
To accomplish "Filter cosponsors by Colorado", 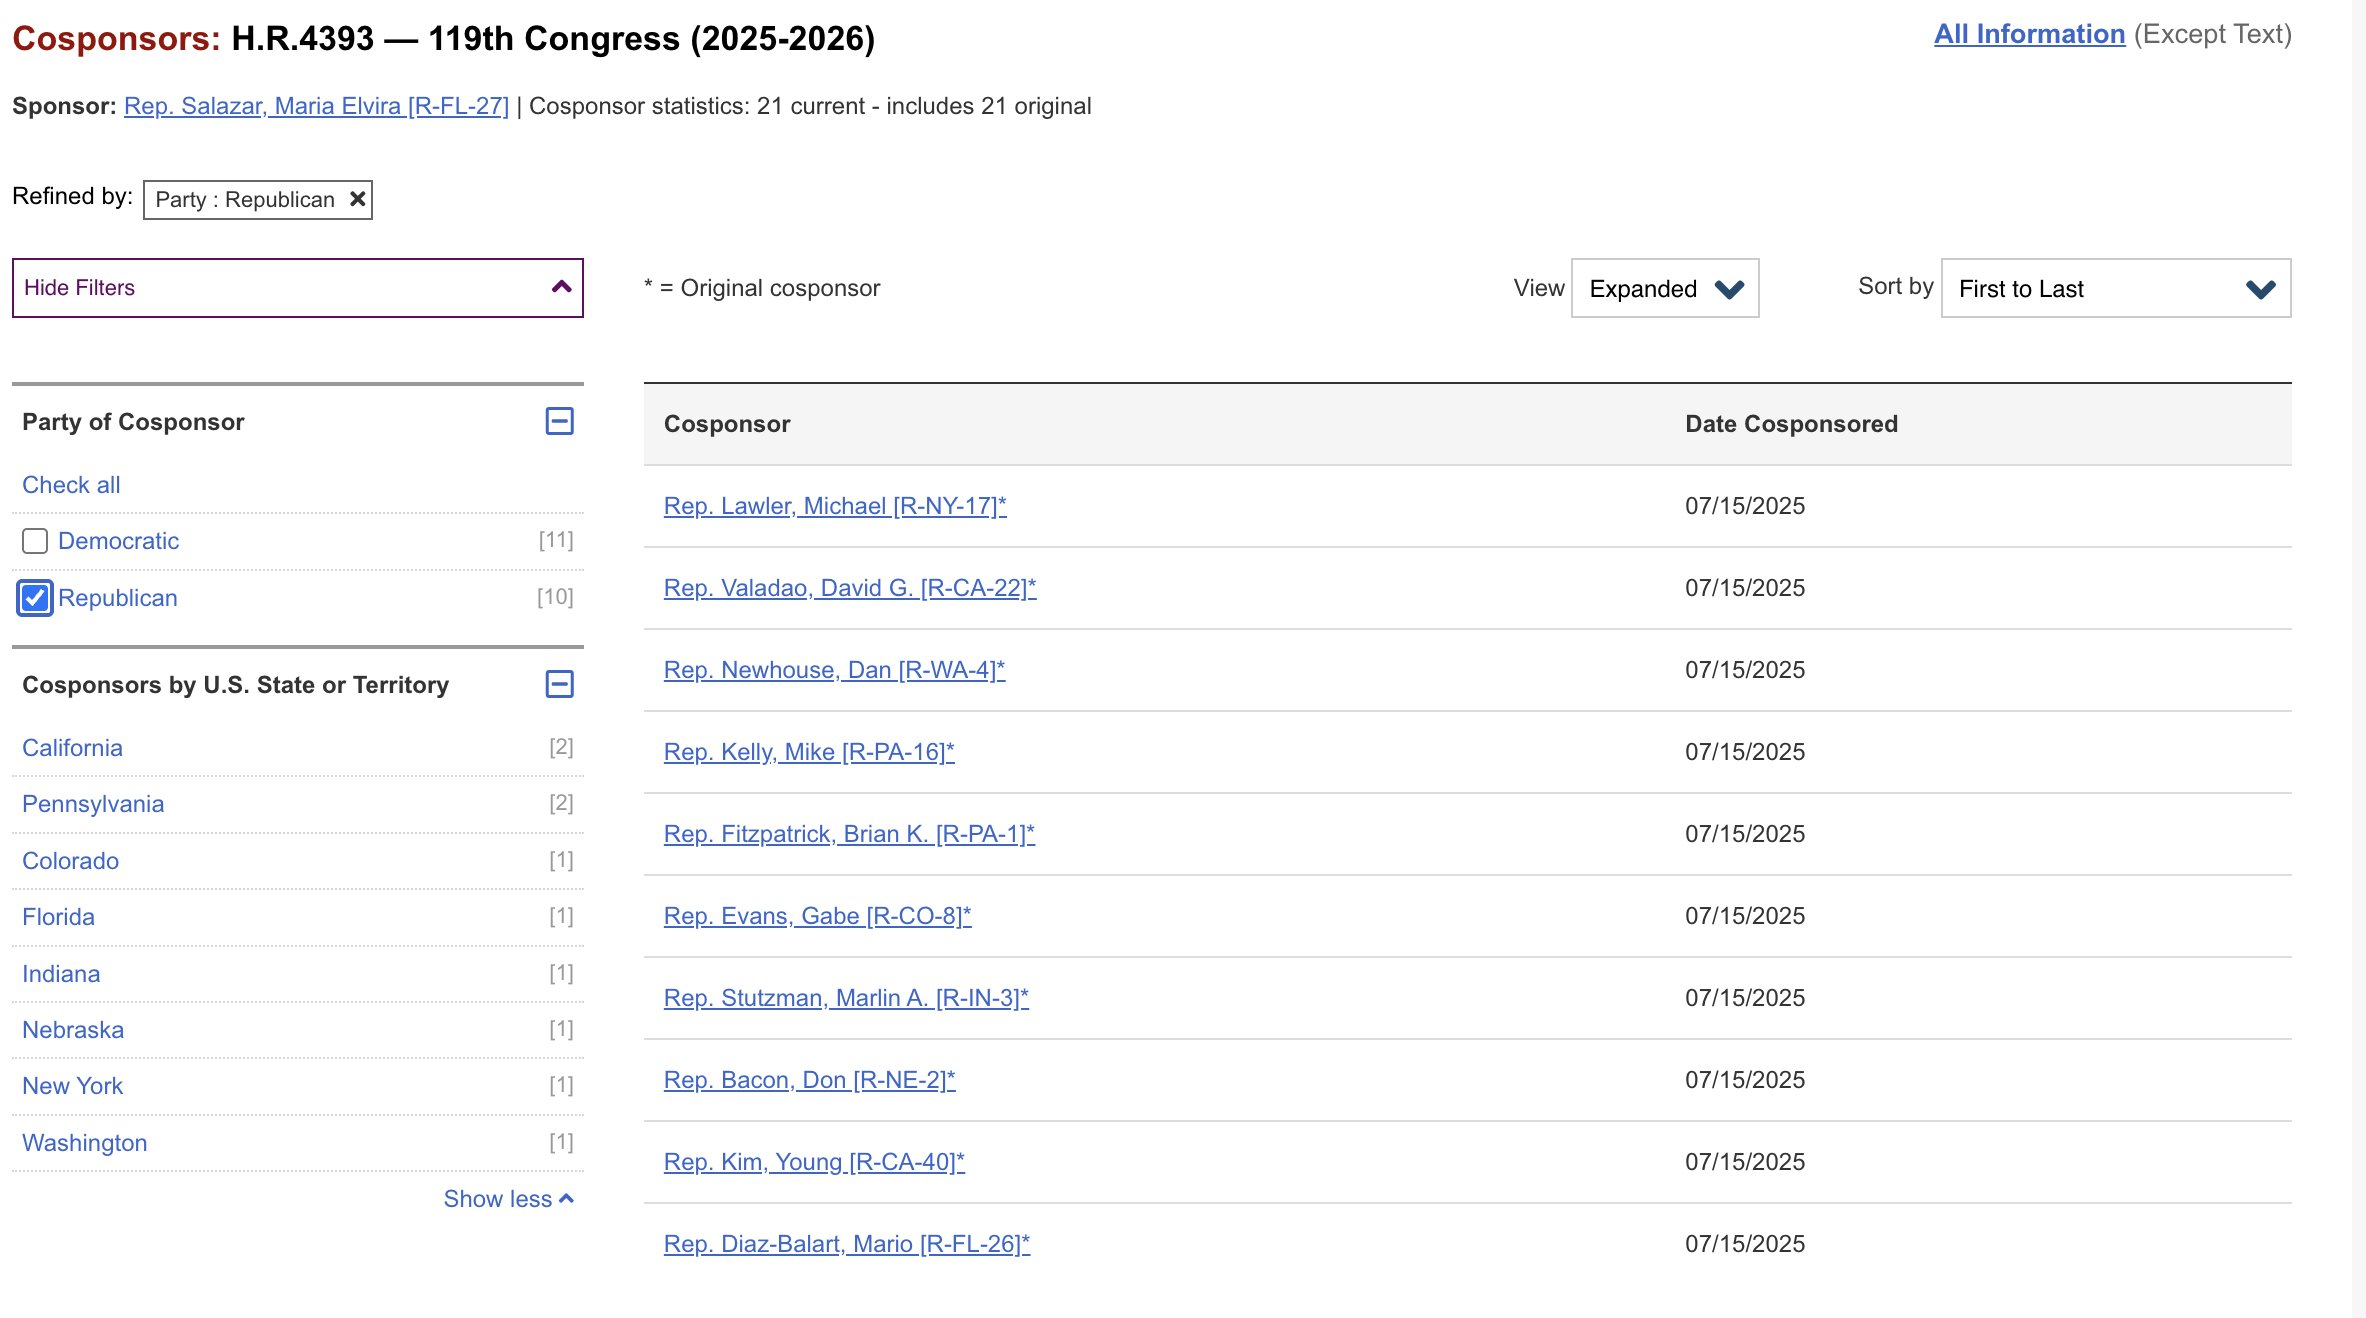I will [x=70, y=861].
